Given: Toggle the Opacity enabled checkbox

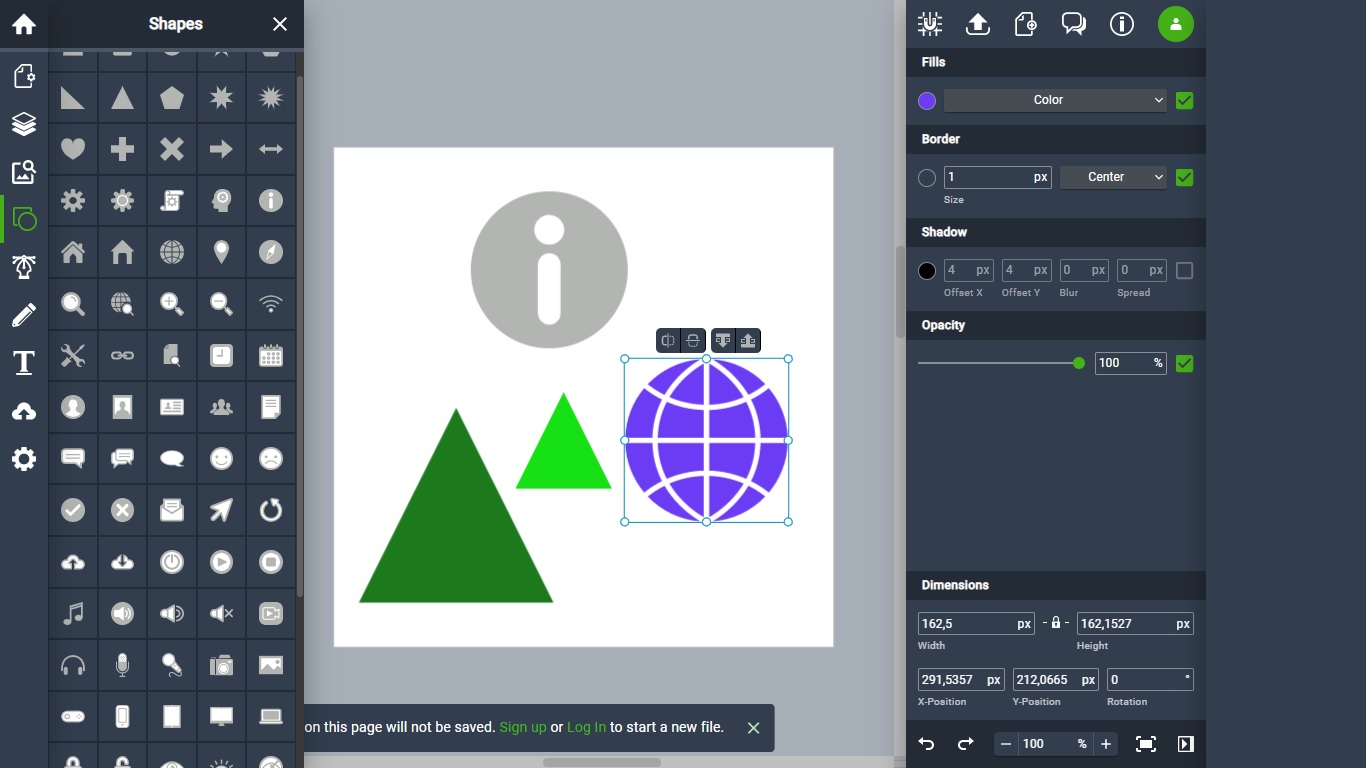Looking at the screenshot, I should click(x=1185, y=363).
